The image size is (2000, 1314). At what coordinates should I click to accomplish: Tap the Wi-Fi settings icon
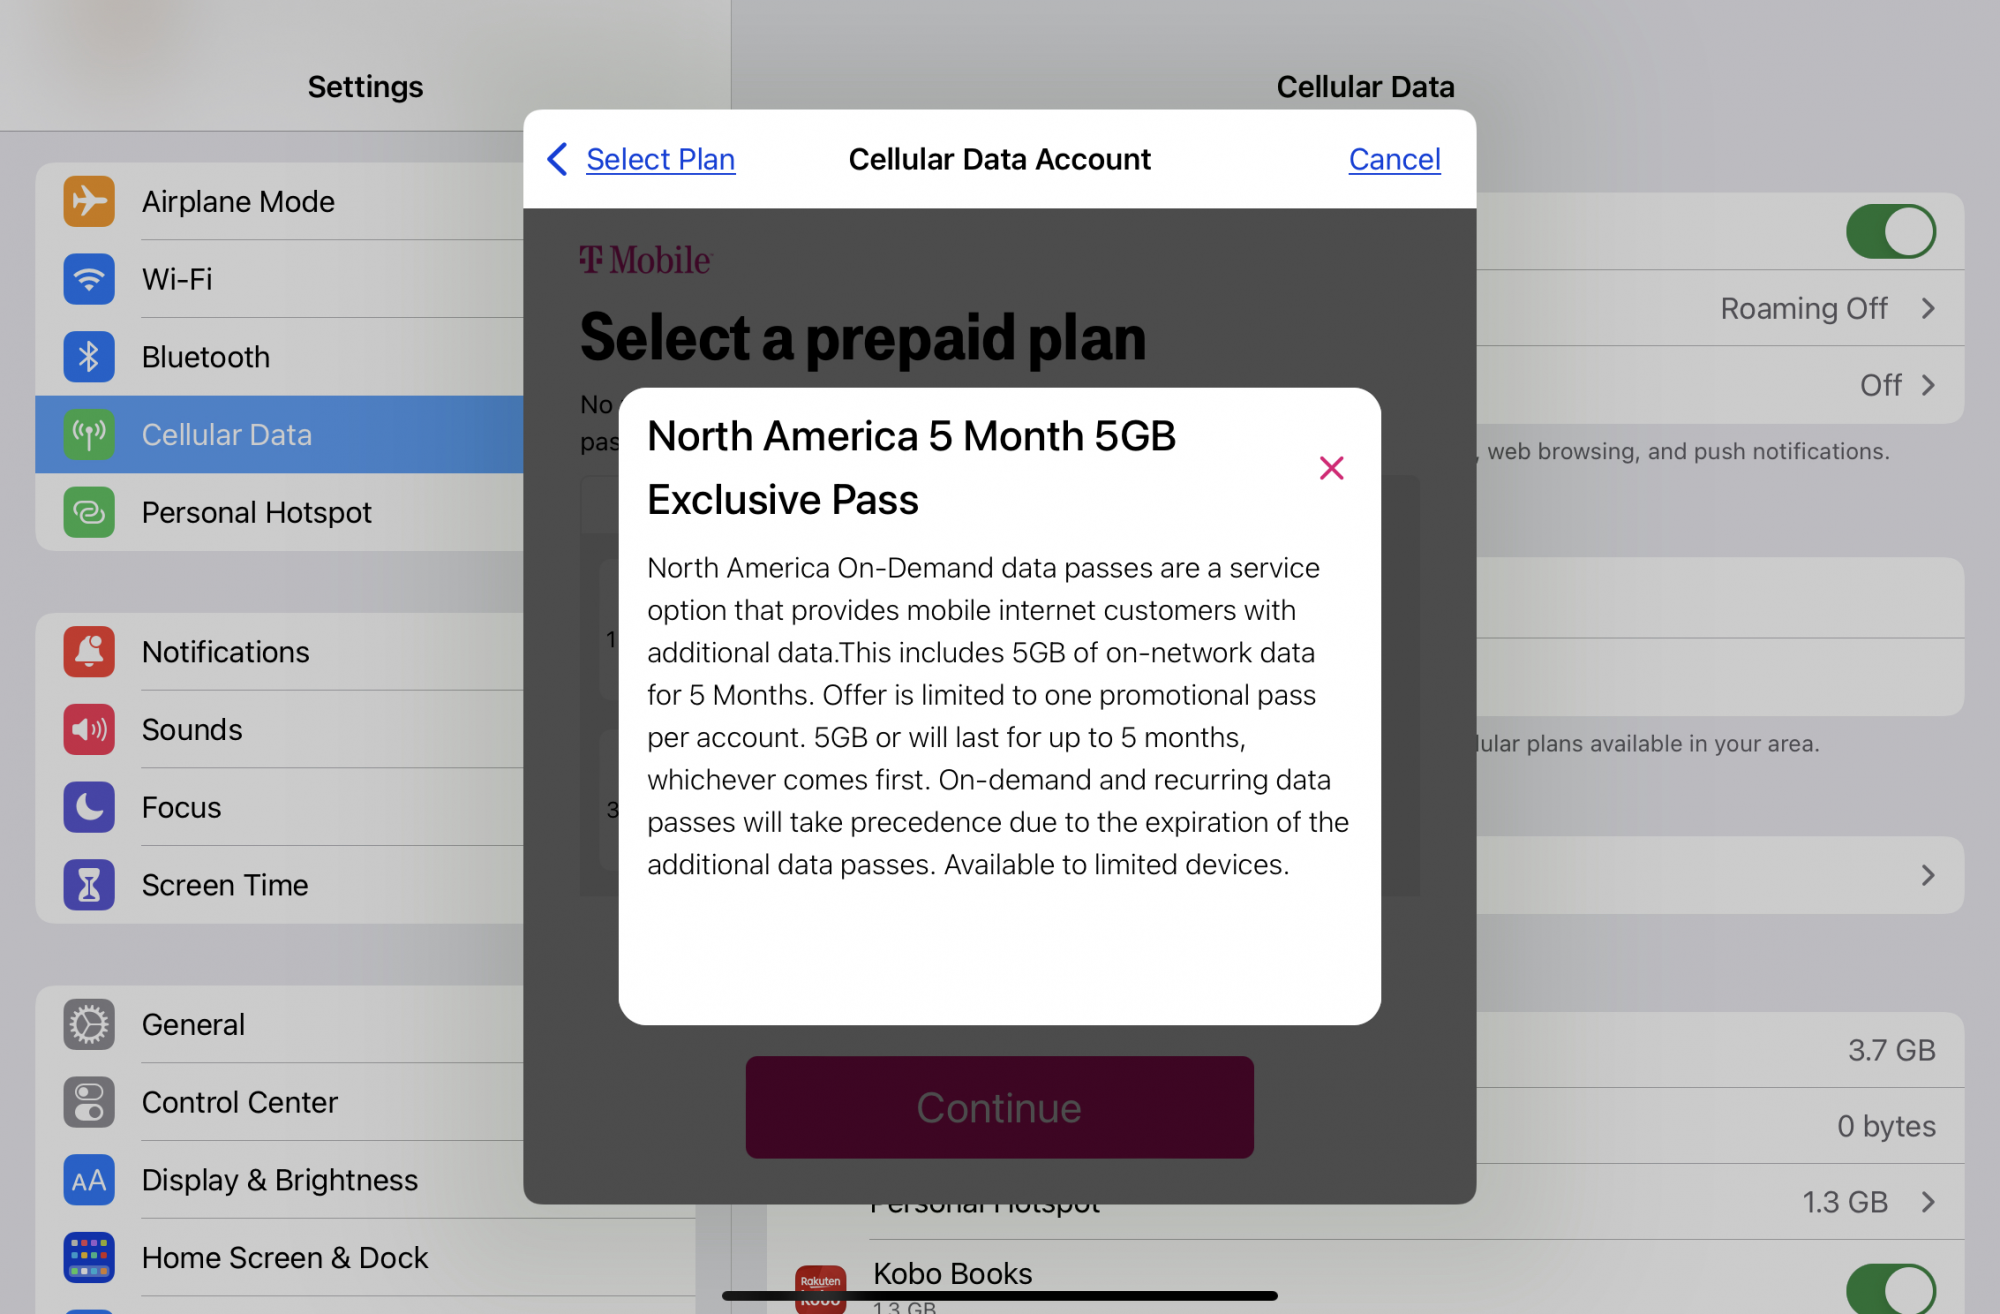click(x=91, y=279)
